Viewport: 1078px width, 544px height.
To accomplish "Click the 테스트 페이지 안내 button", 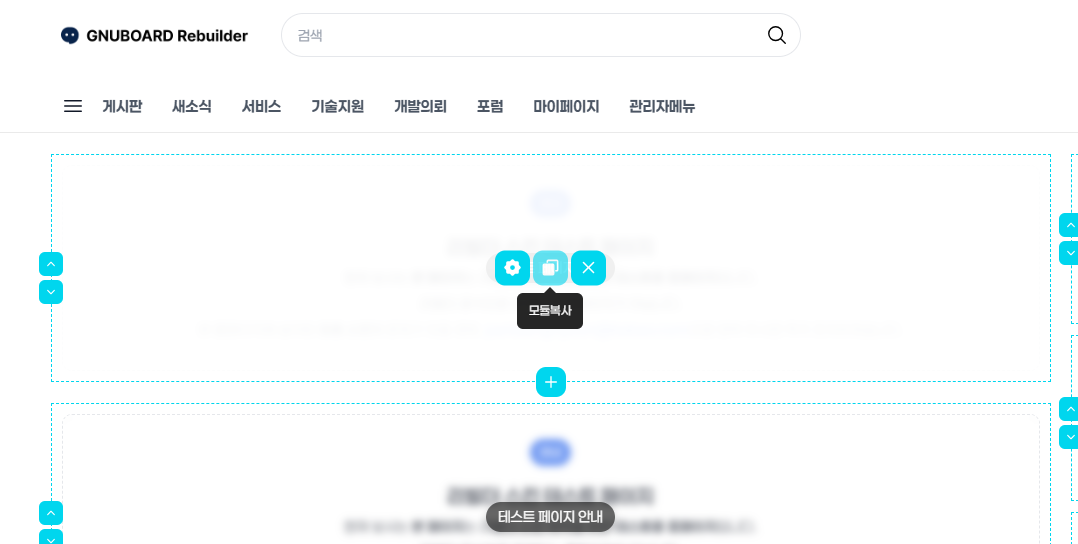I will click(x=550, y=517).
